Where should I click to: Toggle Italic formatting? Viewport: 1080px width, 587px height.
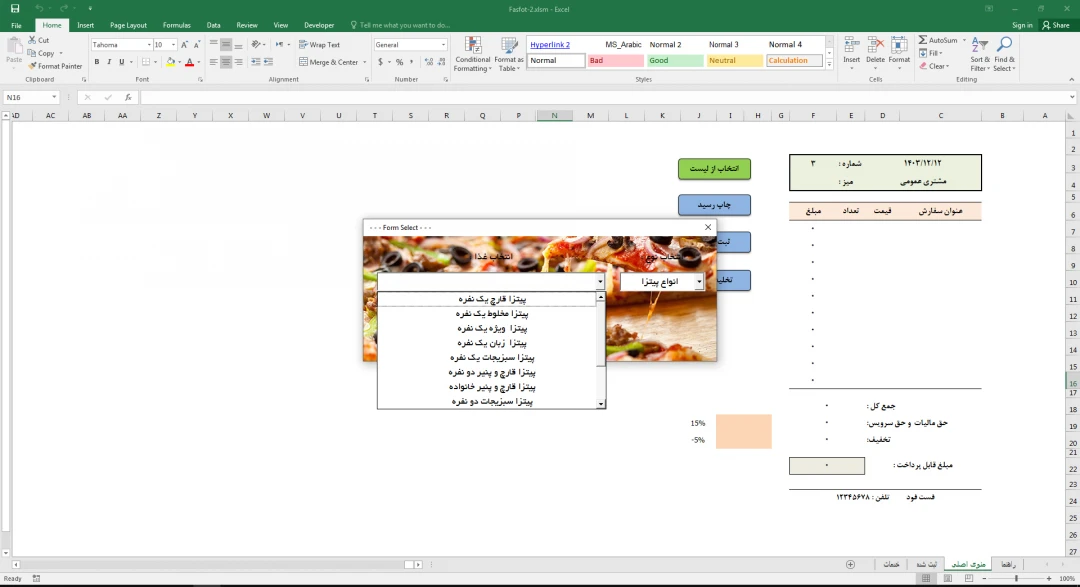(109, 62)
